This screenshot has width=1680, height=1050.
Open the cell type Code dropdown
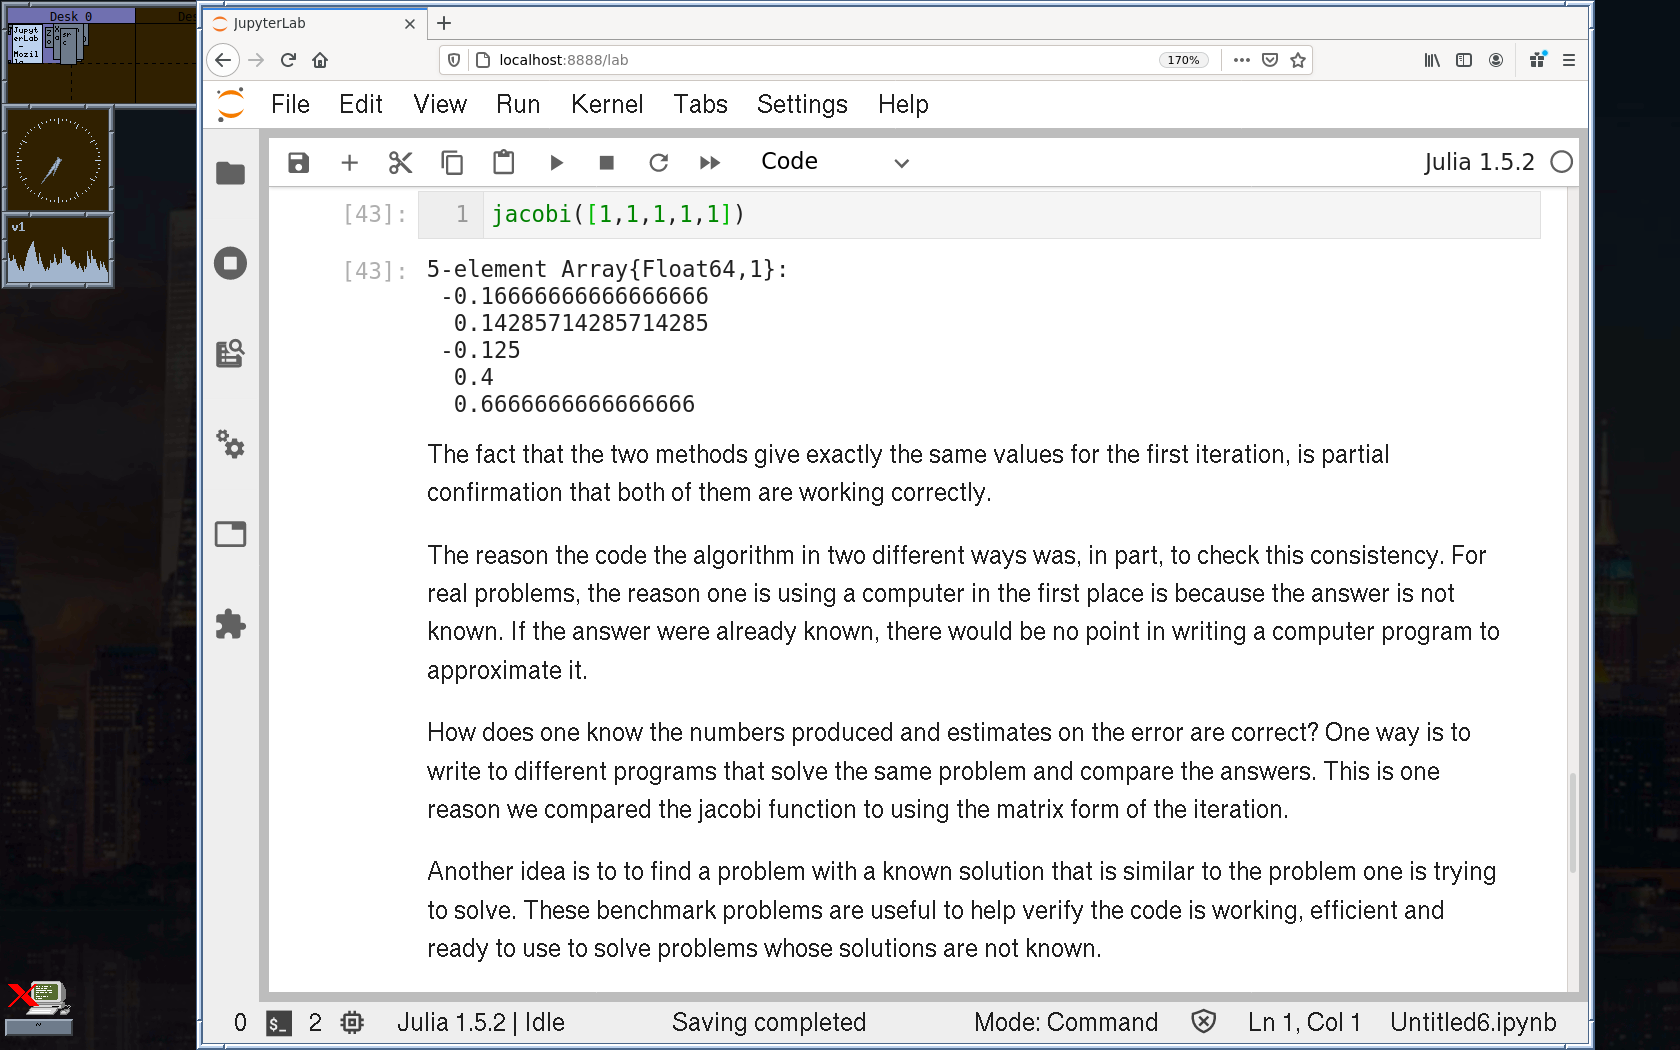pyautogui.click(x=834, y=162)
